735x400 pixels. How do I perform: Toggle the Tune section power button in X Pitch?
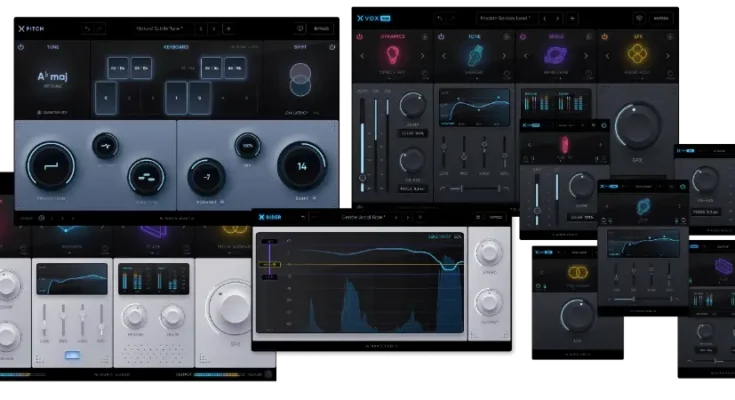tap(21, 47)
